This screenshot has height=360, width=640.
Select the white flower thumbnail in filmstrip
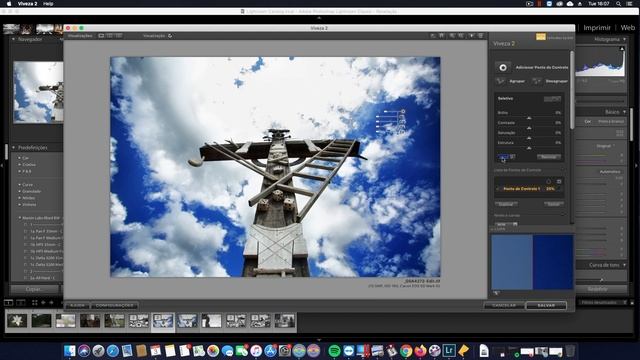tap(17, 321)
